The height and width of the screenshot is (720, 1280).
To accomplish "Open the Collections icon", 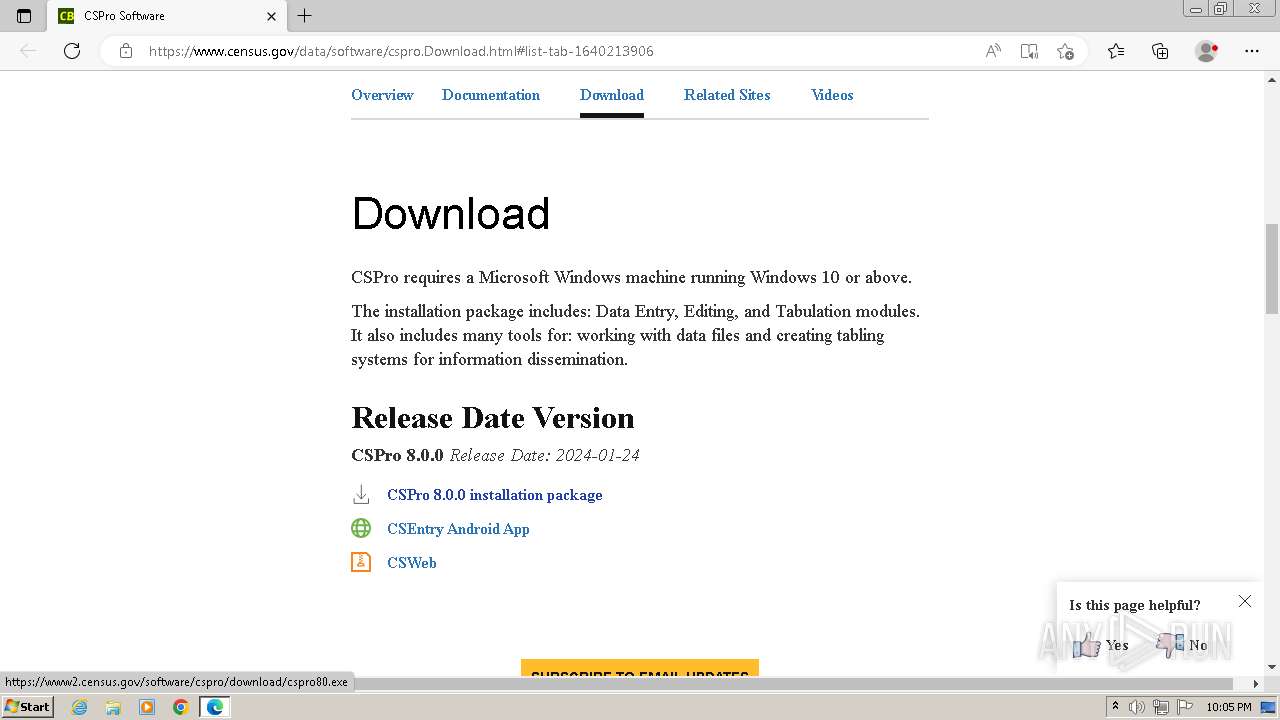I will [x=1160, y=51].
